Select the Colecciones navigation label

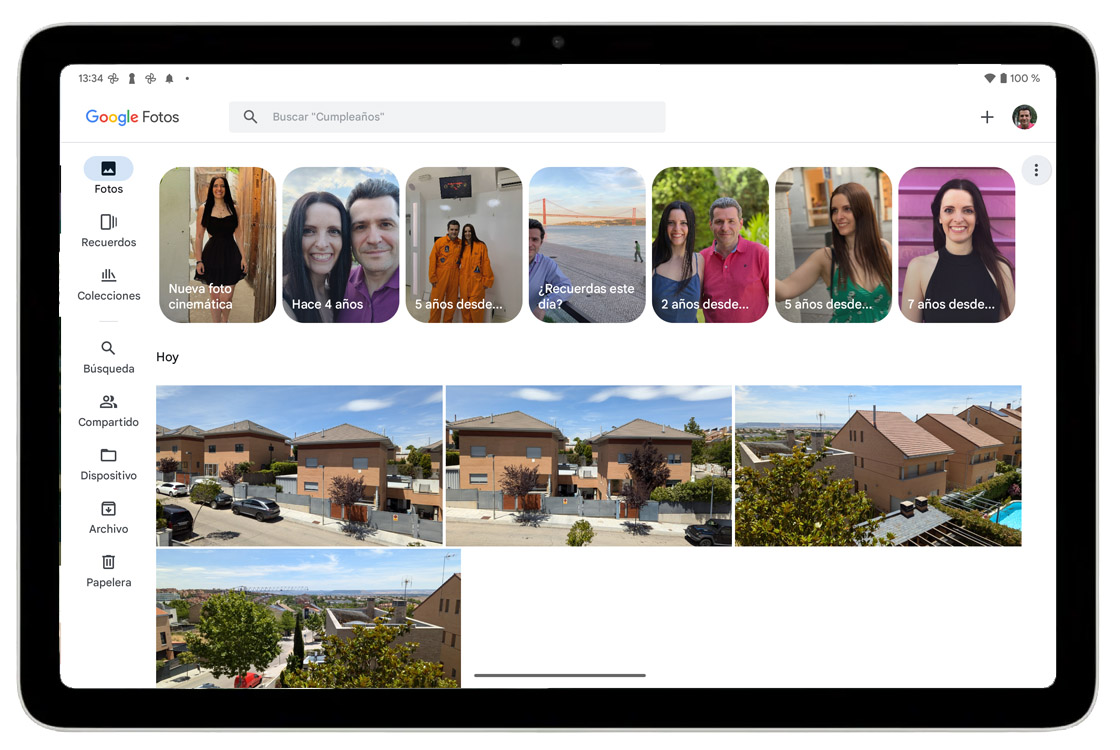coord(109,296)
